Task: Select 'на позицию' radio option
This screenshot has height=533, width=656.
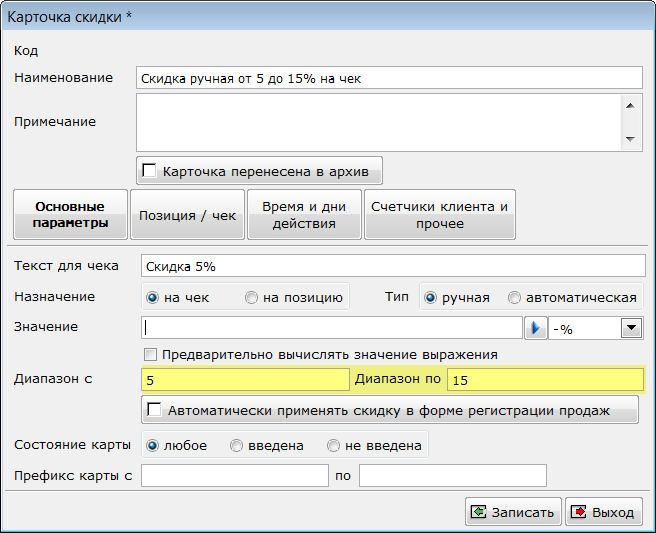Action: click(x=251, y=297)
